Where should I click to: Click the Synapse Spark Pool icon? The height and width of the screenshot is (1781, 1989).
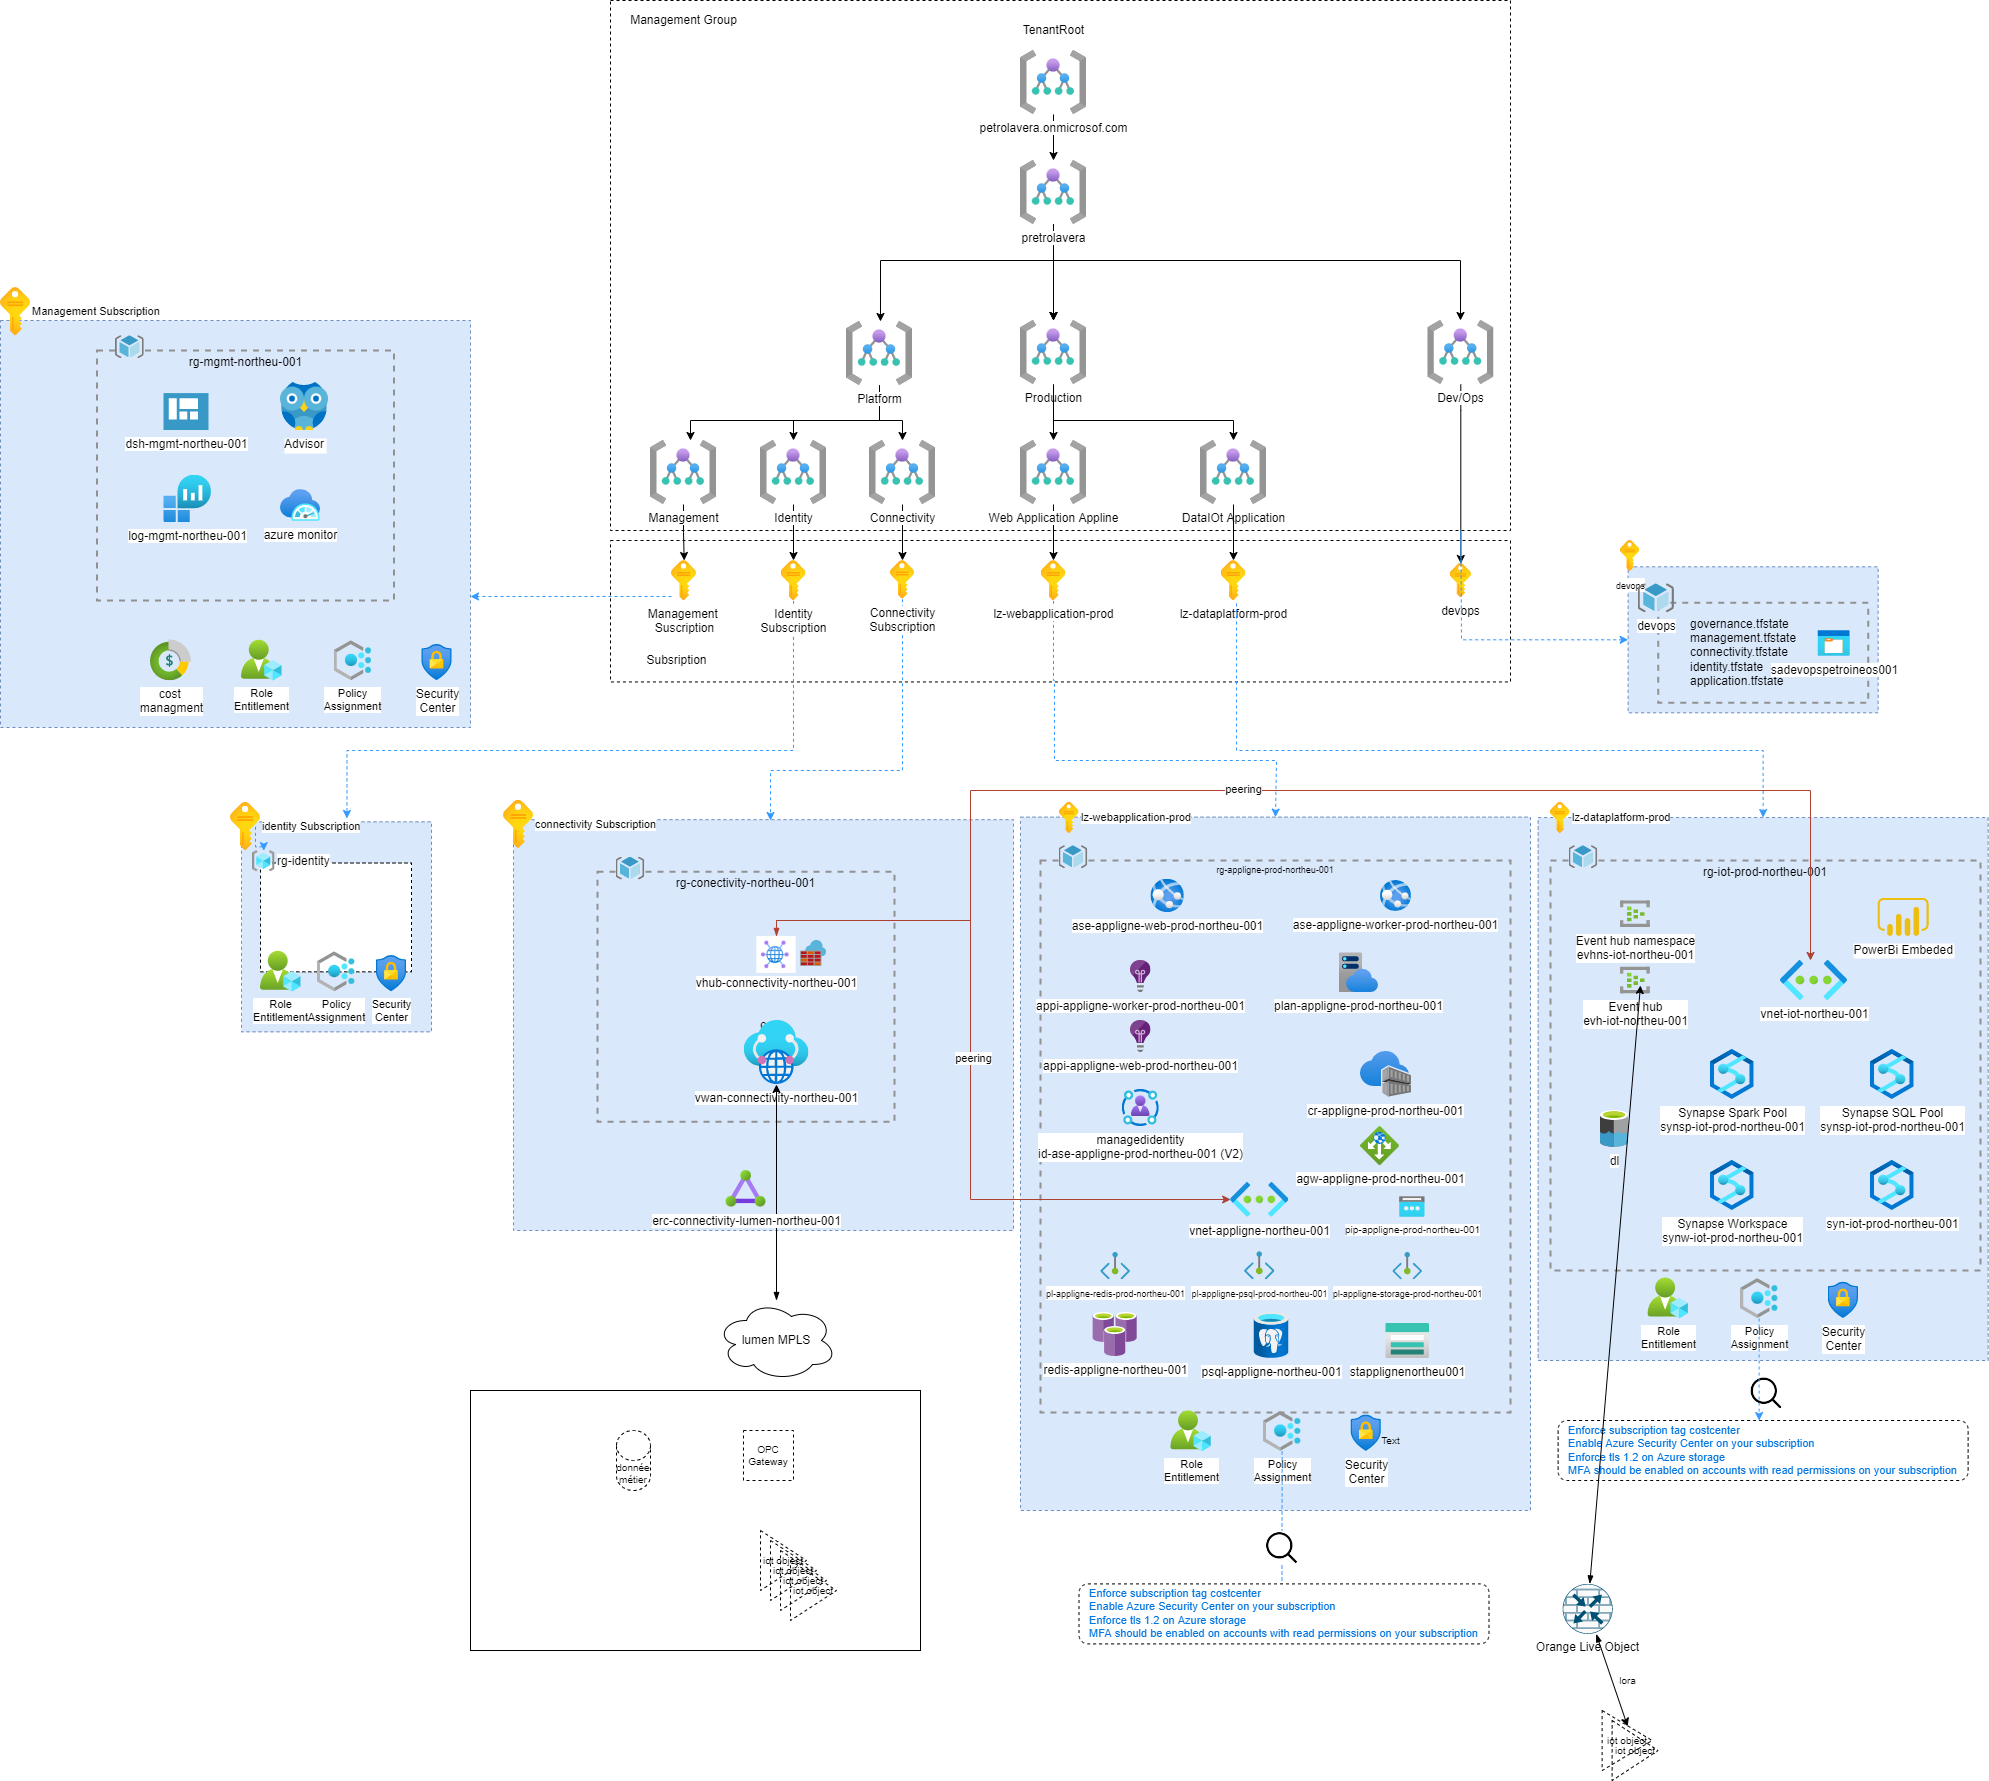pos(1732,1074)
